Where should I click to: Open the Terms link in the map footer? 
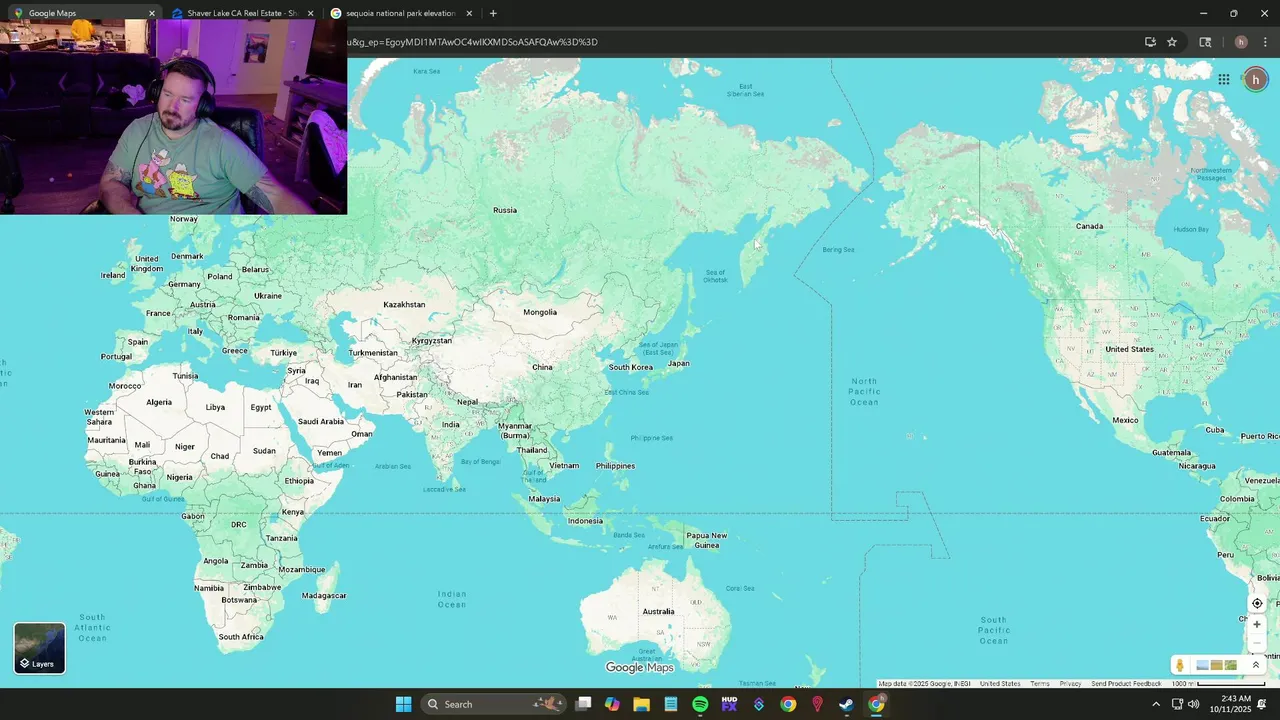point(1040,684)
